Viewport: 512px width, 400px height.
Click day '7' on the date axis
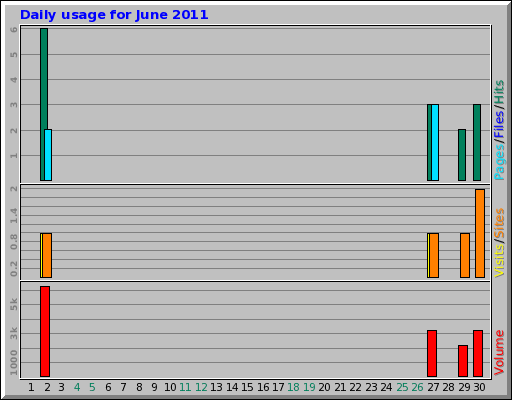(124, 387)
